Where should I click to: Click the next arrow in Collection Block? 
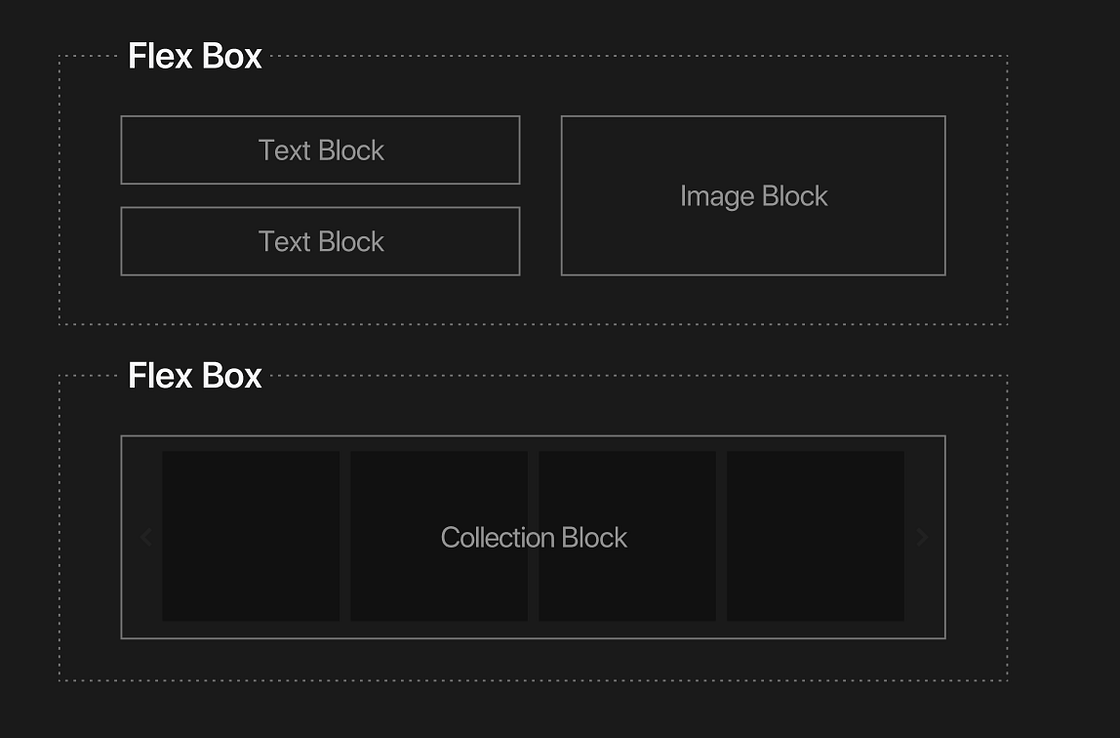coord(922,537)
